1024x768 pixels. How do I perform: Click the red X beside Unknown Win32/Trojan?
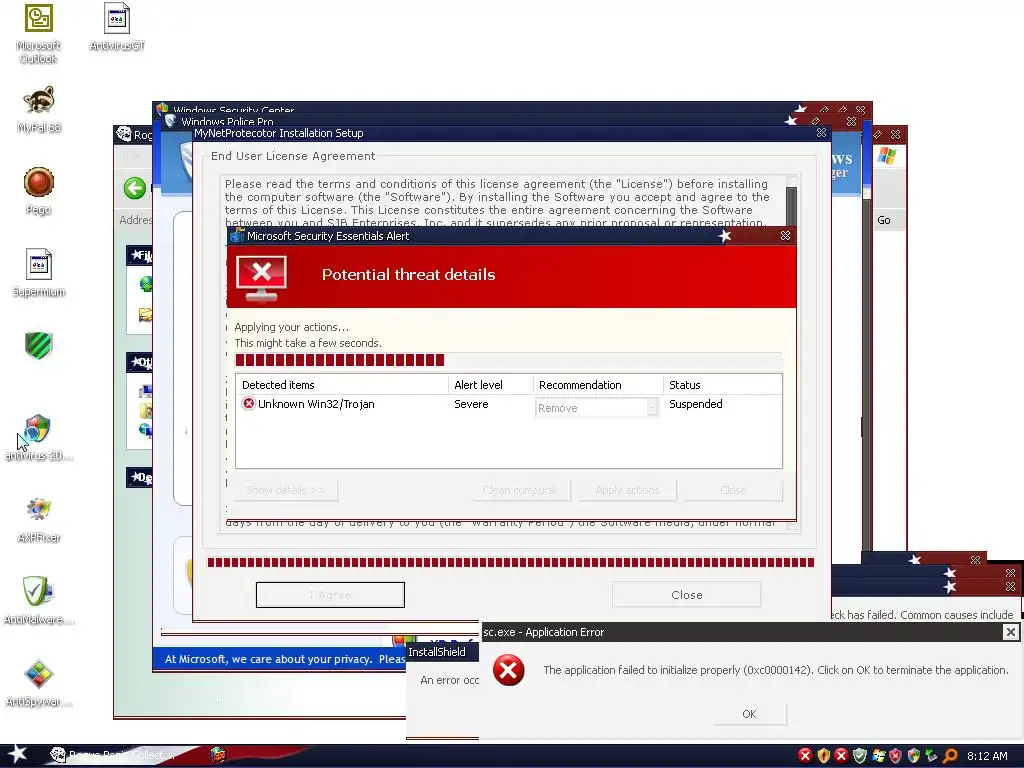point(248,404)
